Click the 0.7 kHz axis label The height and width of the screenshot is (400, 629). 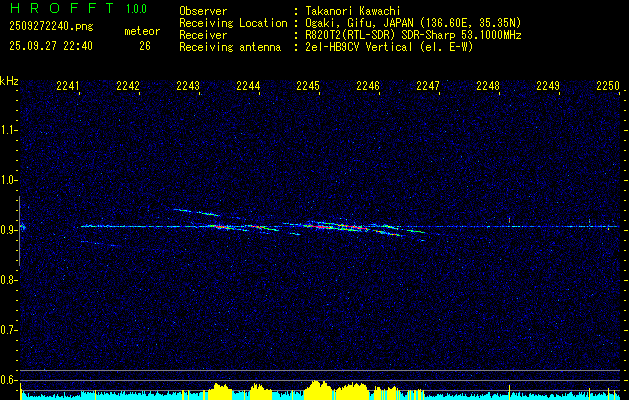pyautogui.click(x=8, y=330)
